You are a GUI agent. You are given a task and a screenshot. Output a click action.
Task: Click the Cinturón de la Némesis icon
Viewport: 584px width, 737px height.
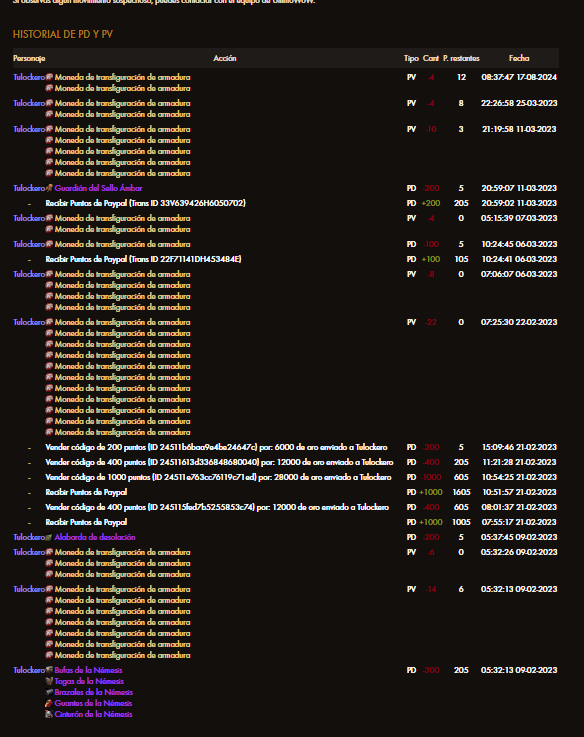tap(49, 714)
